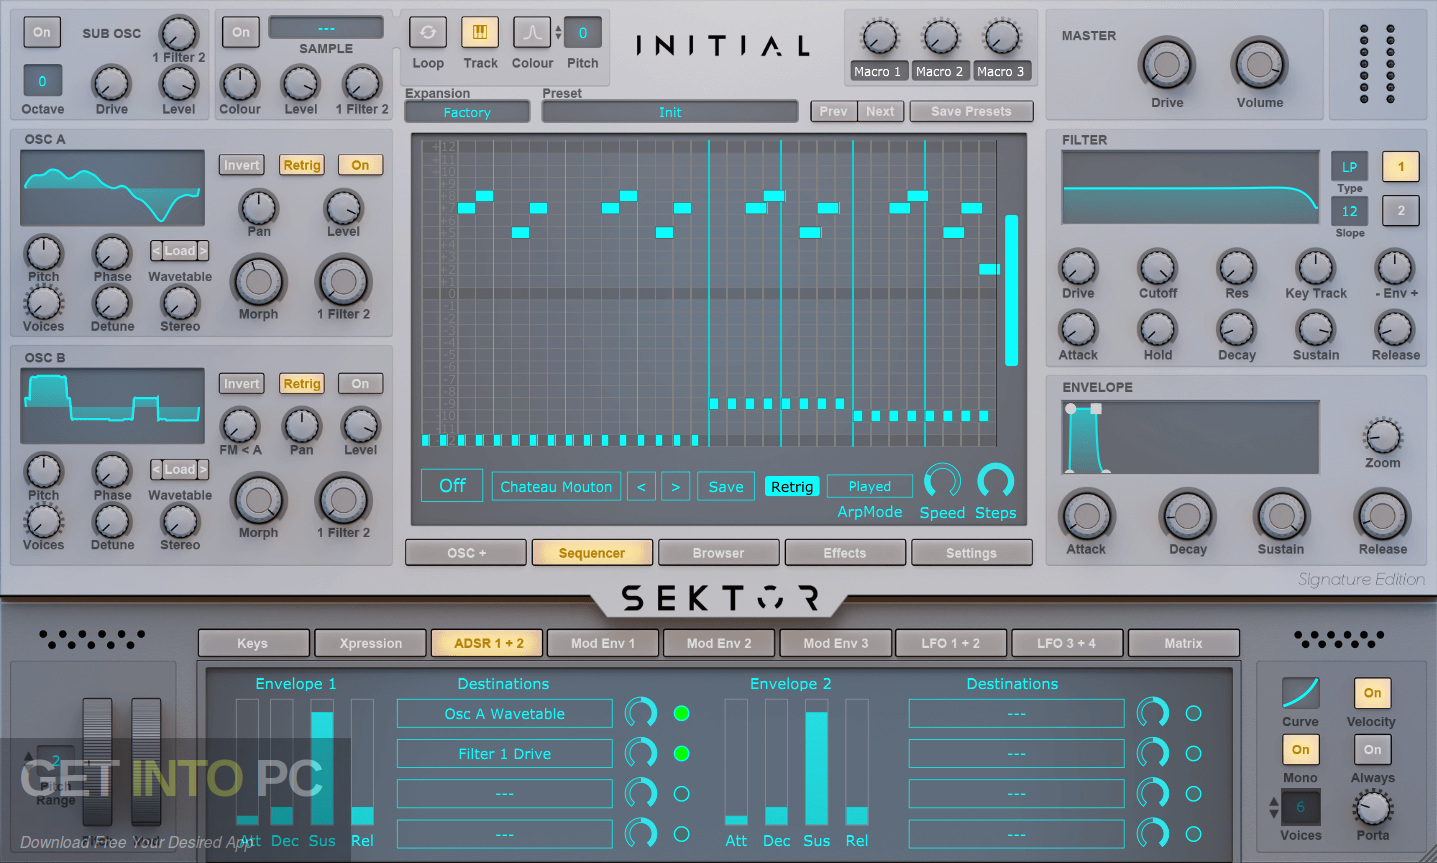This screenshot has width=1437, height=863.
Task: Open Envelope 2 first destination dropdown
Action: (1016, 713)
